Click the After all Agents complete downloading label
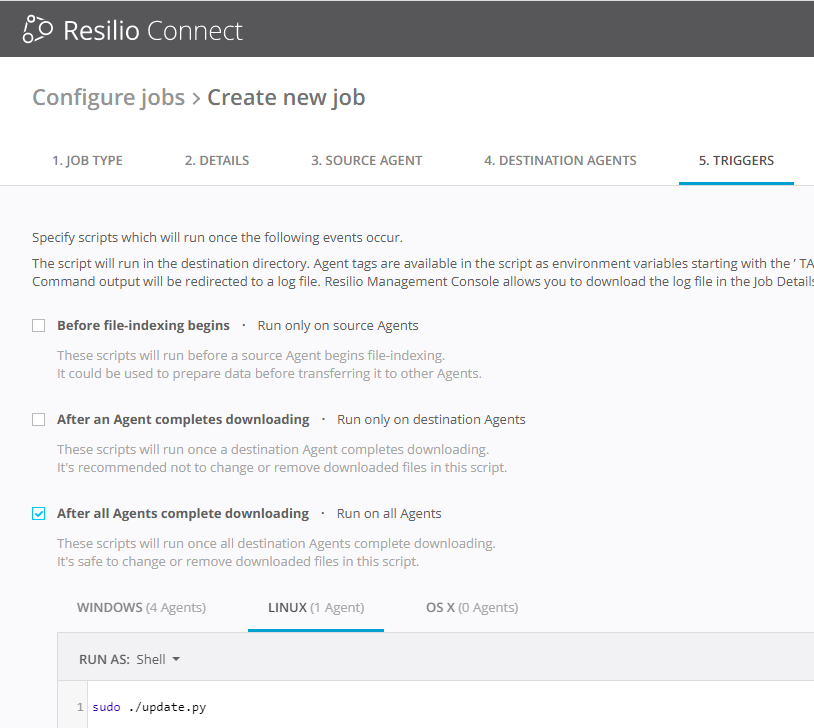The width and height of the screenshot is (814, 728). tap(183, 513)
